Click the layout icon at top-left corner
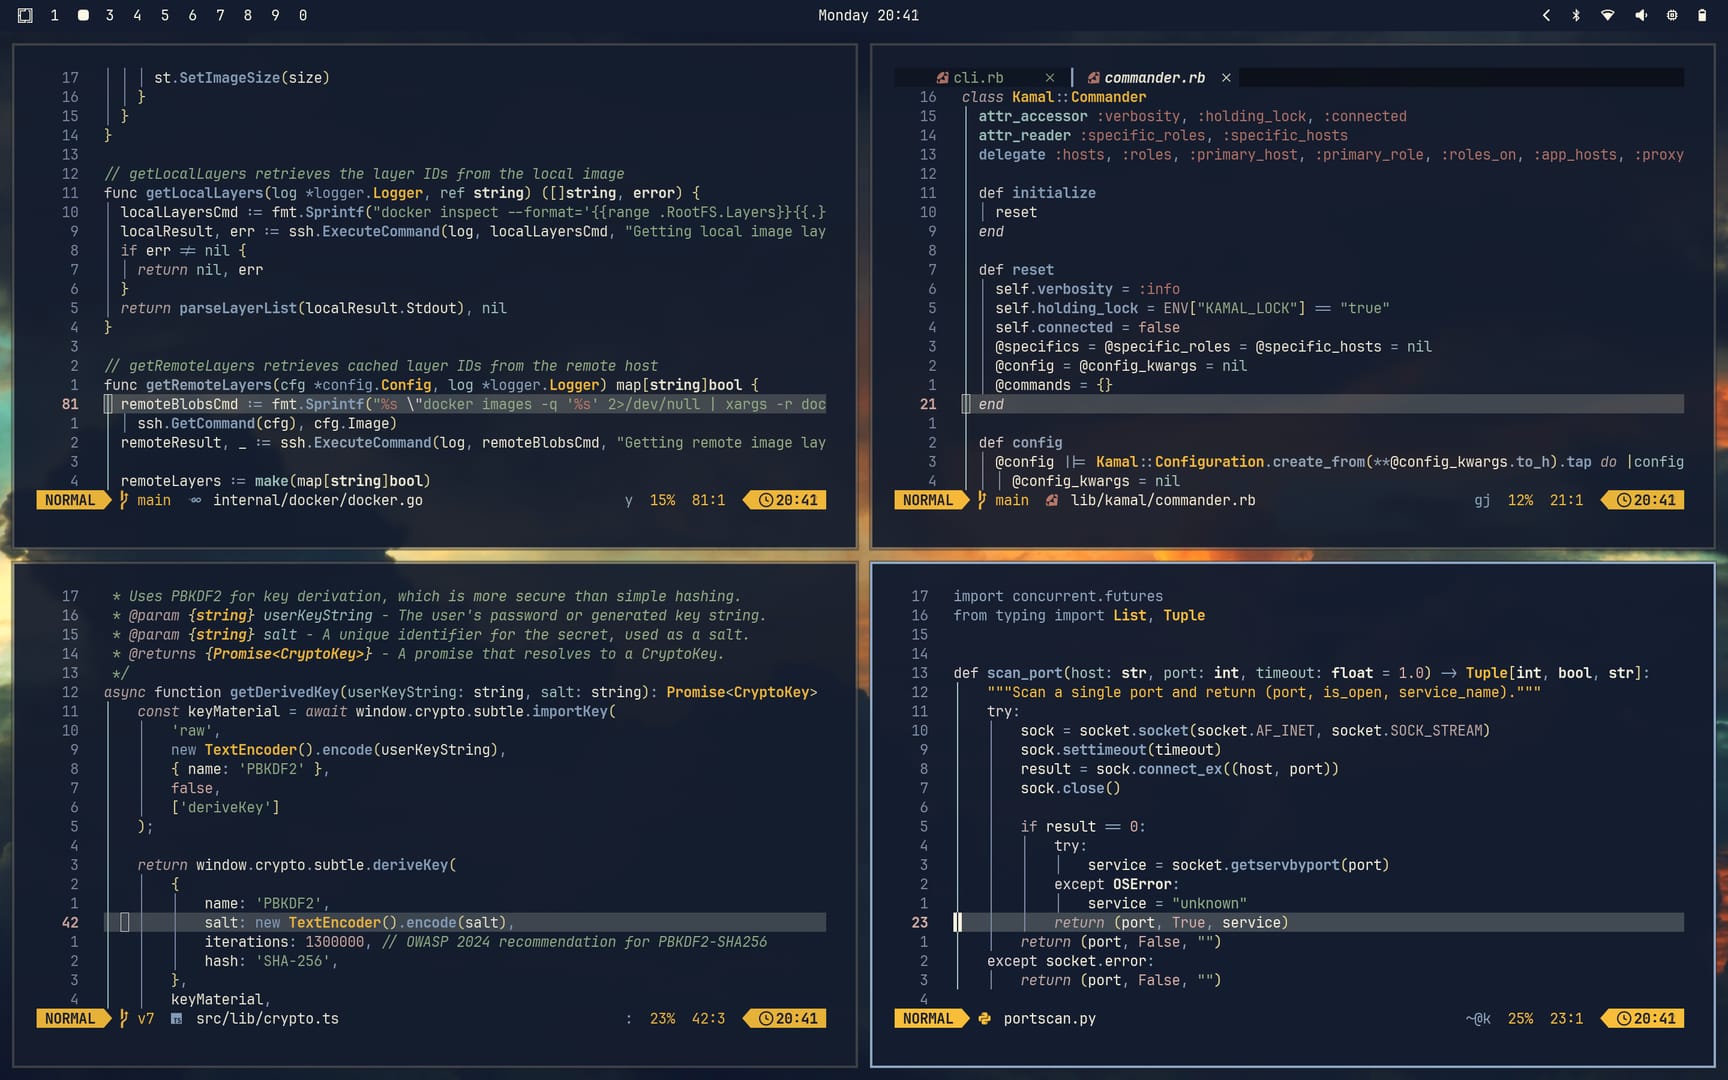1728x1080 pixels. [25, 15]
